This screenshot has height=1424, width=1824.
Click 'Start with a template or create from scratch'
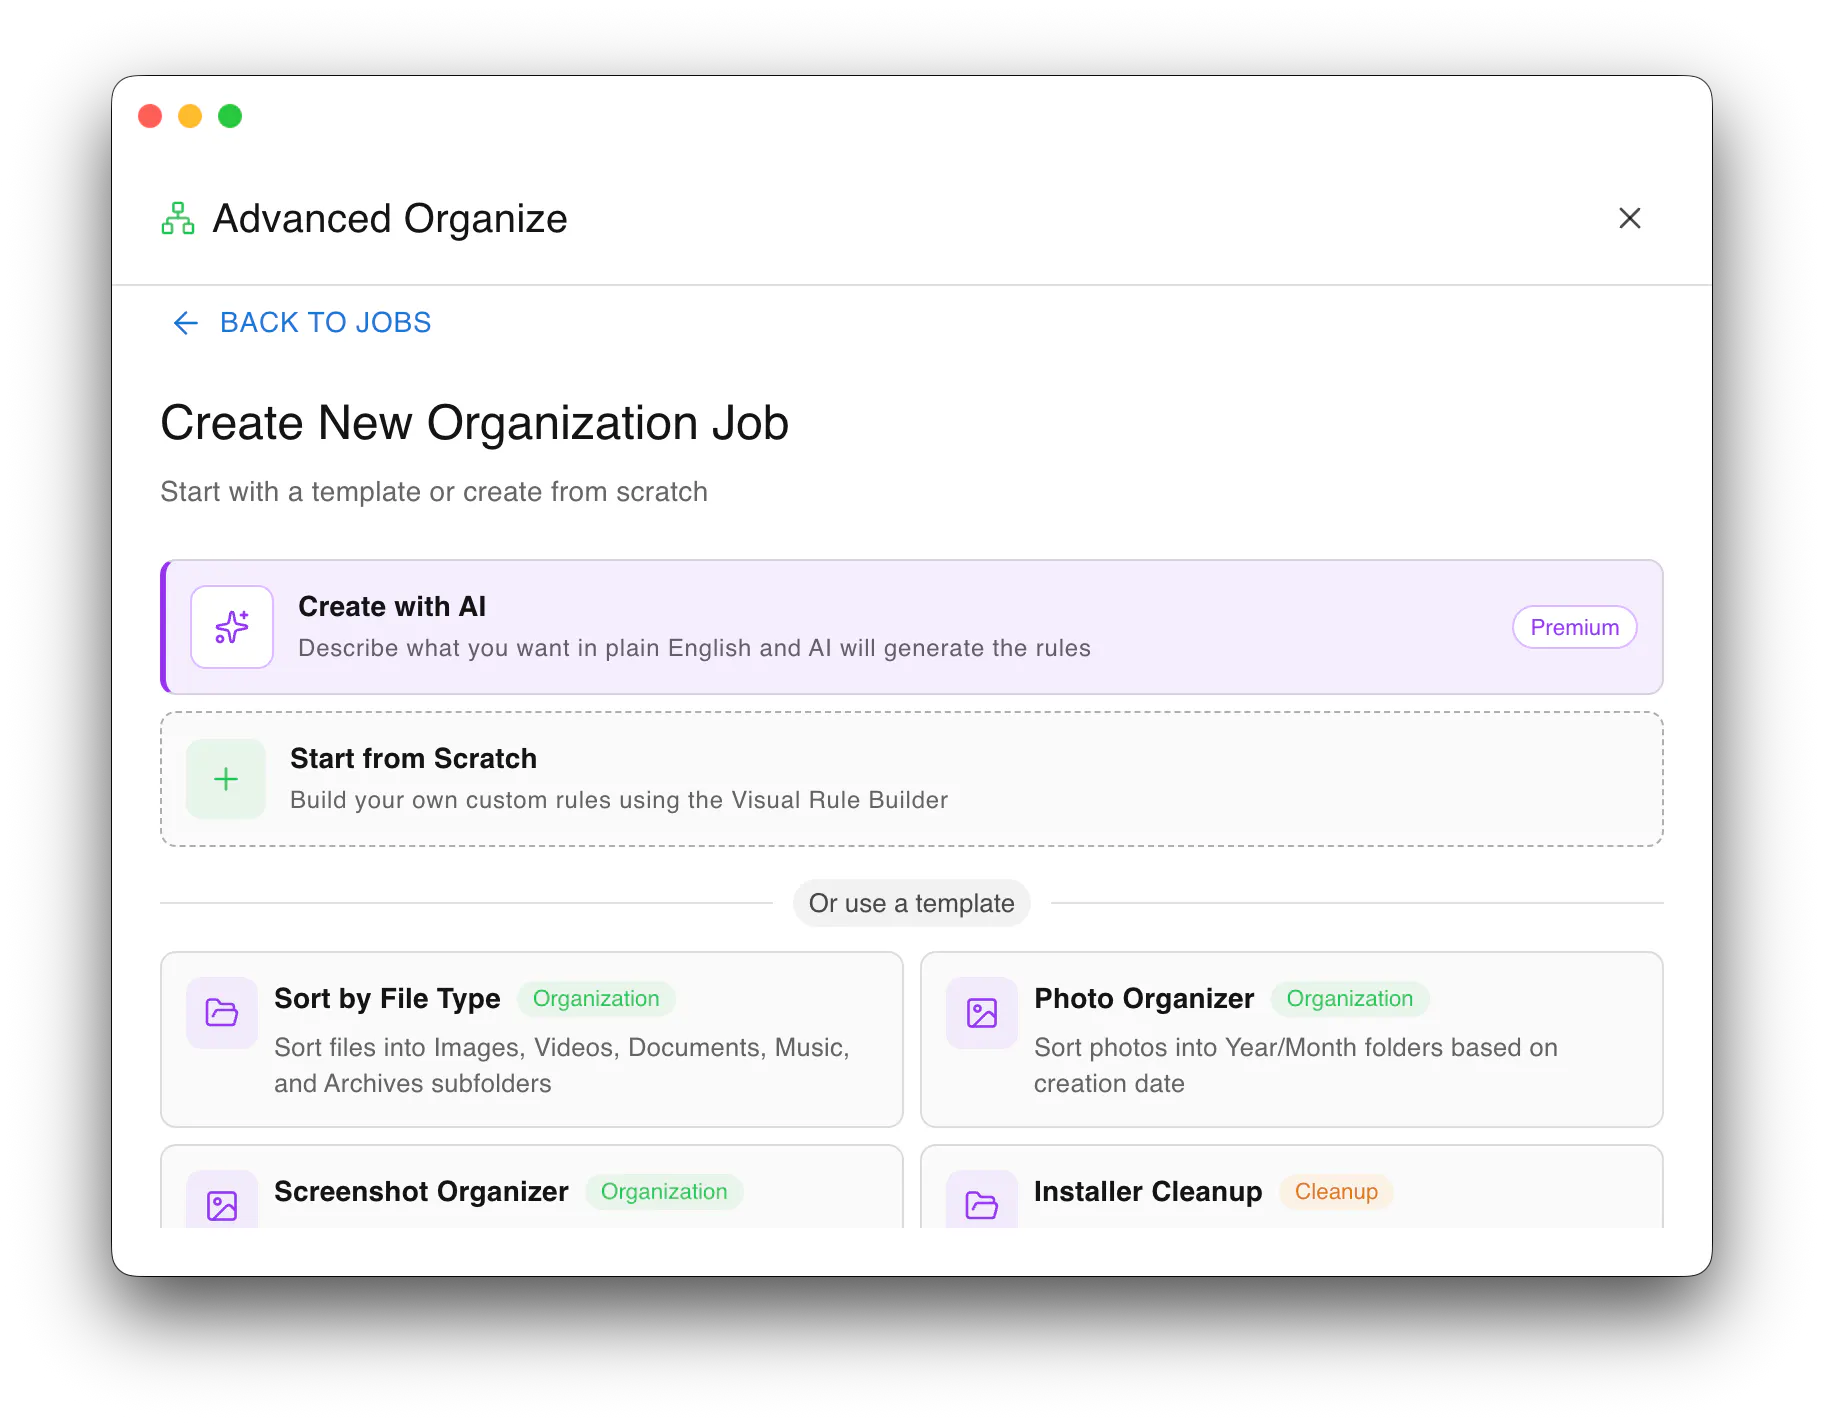(434, 492)
